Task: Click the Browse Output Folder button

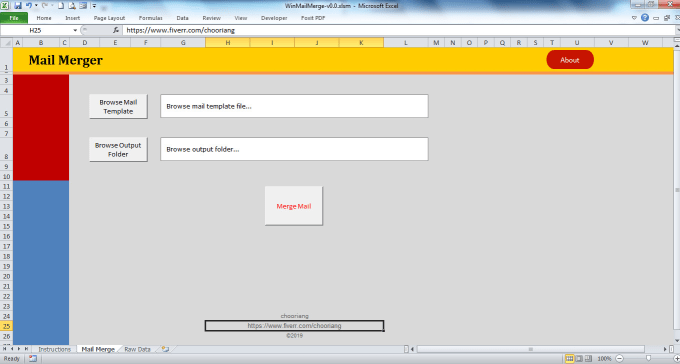Action: pos(118,150)
